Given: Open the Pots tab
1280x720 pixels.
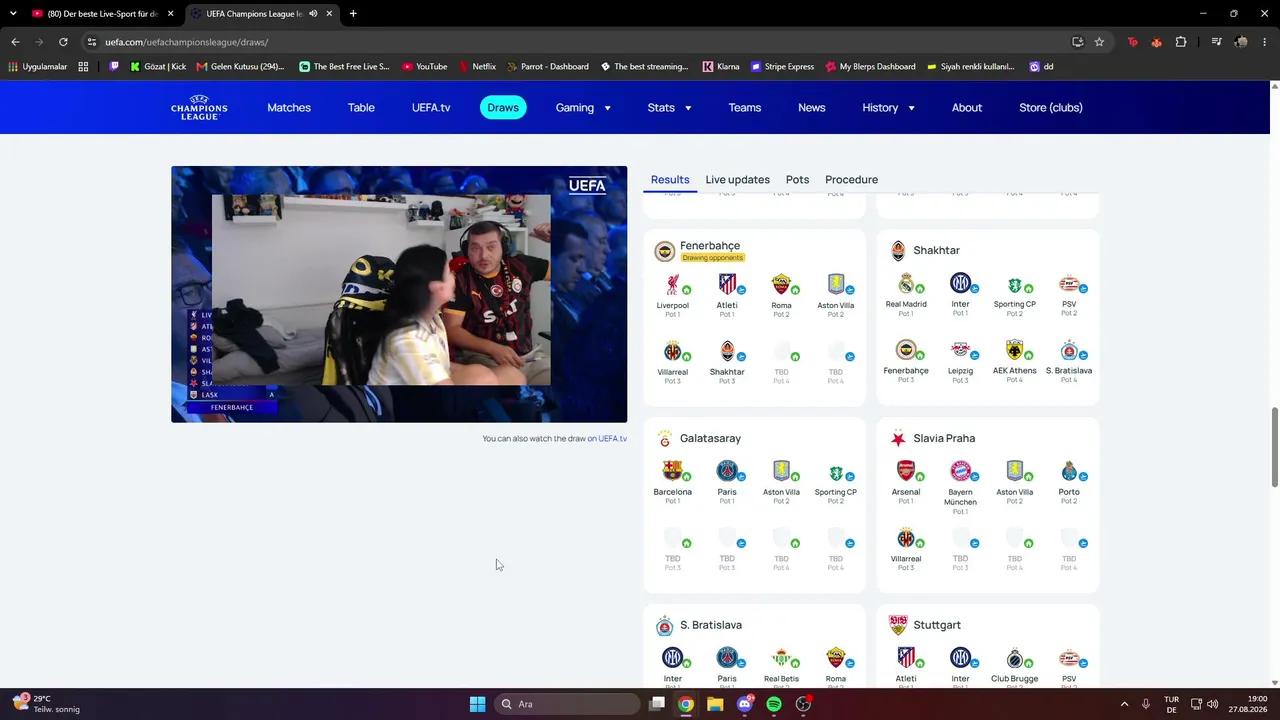Looking at the screenshot, I should point(797,180).
